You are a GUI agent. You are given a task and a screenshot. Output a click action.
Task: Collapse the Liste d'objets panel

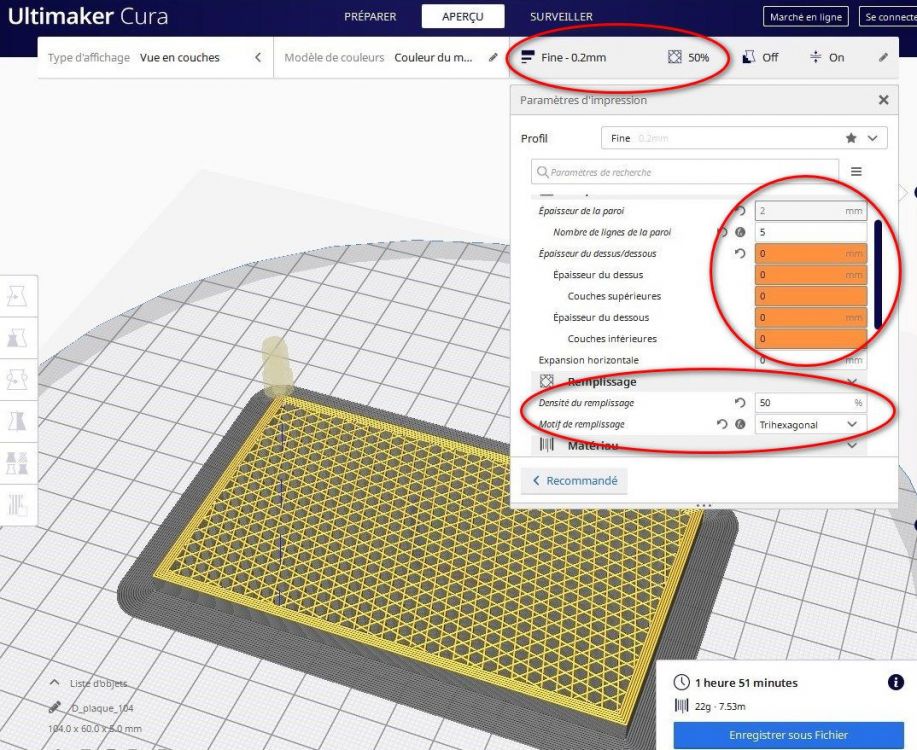54,683
